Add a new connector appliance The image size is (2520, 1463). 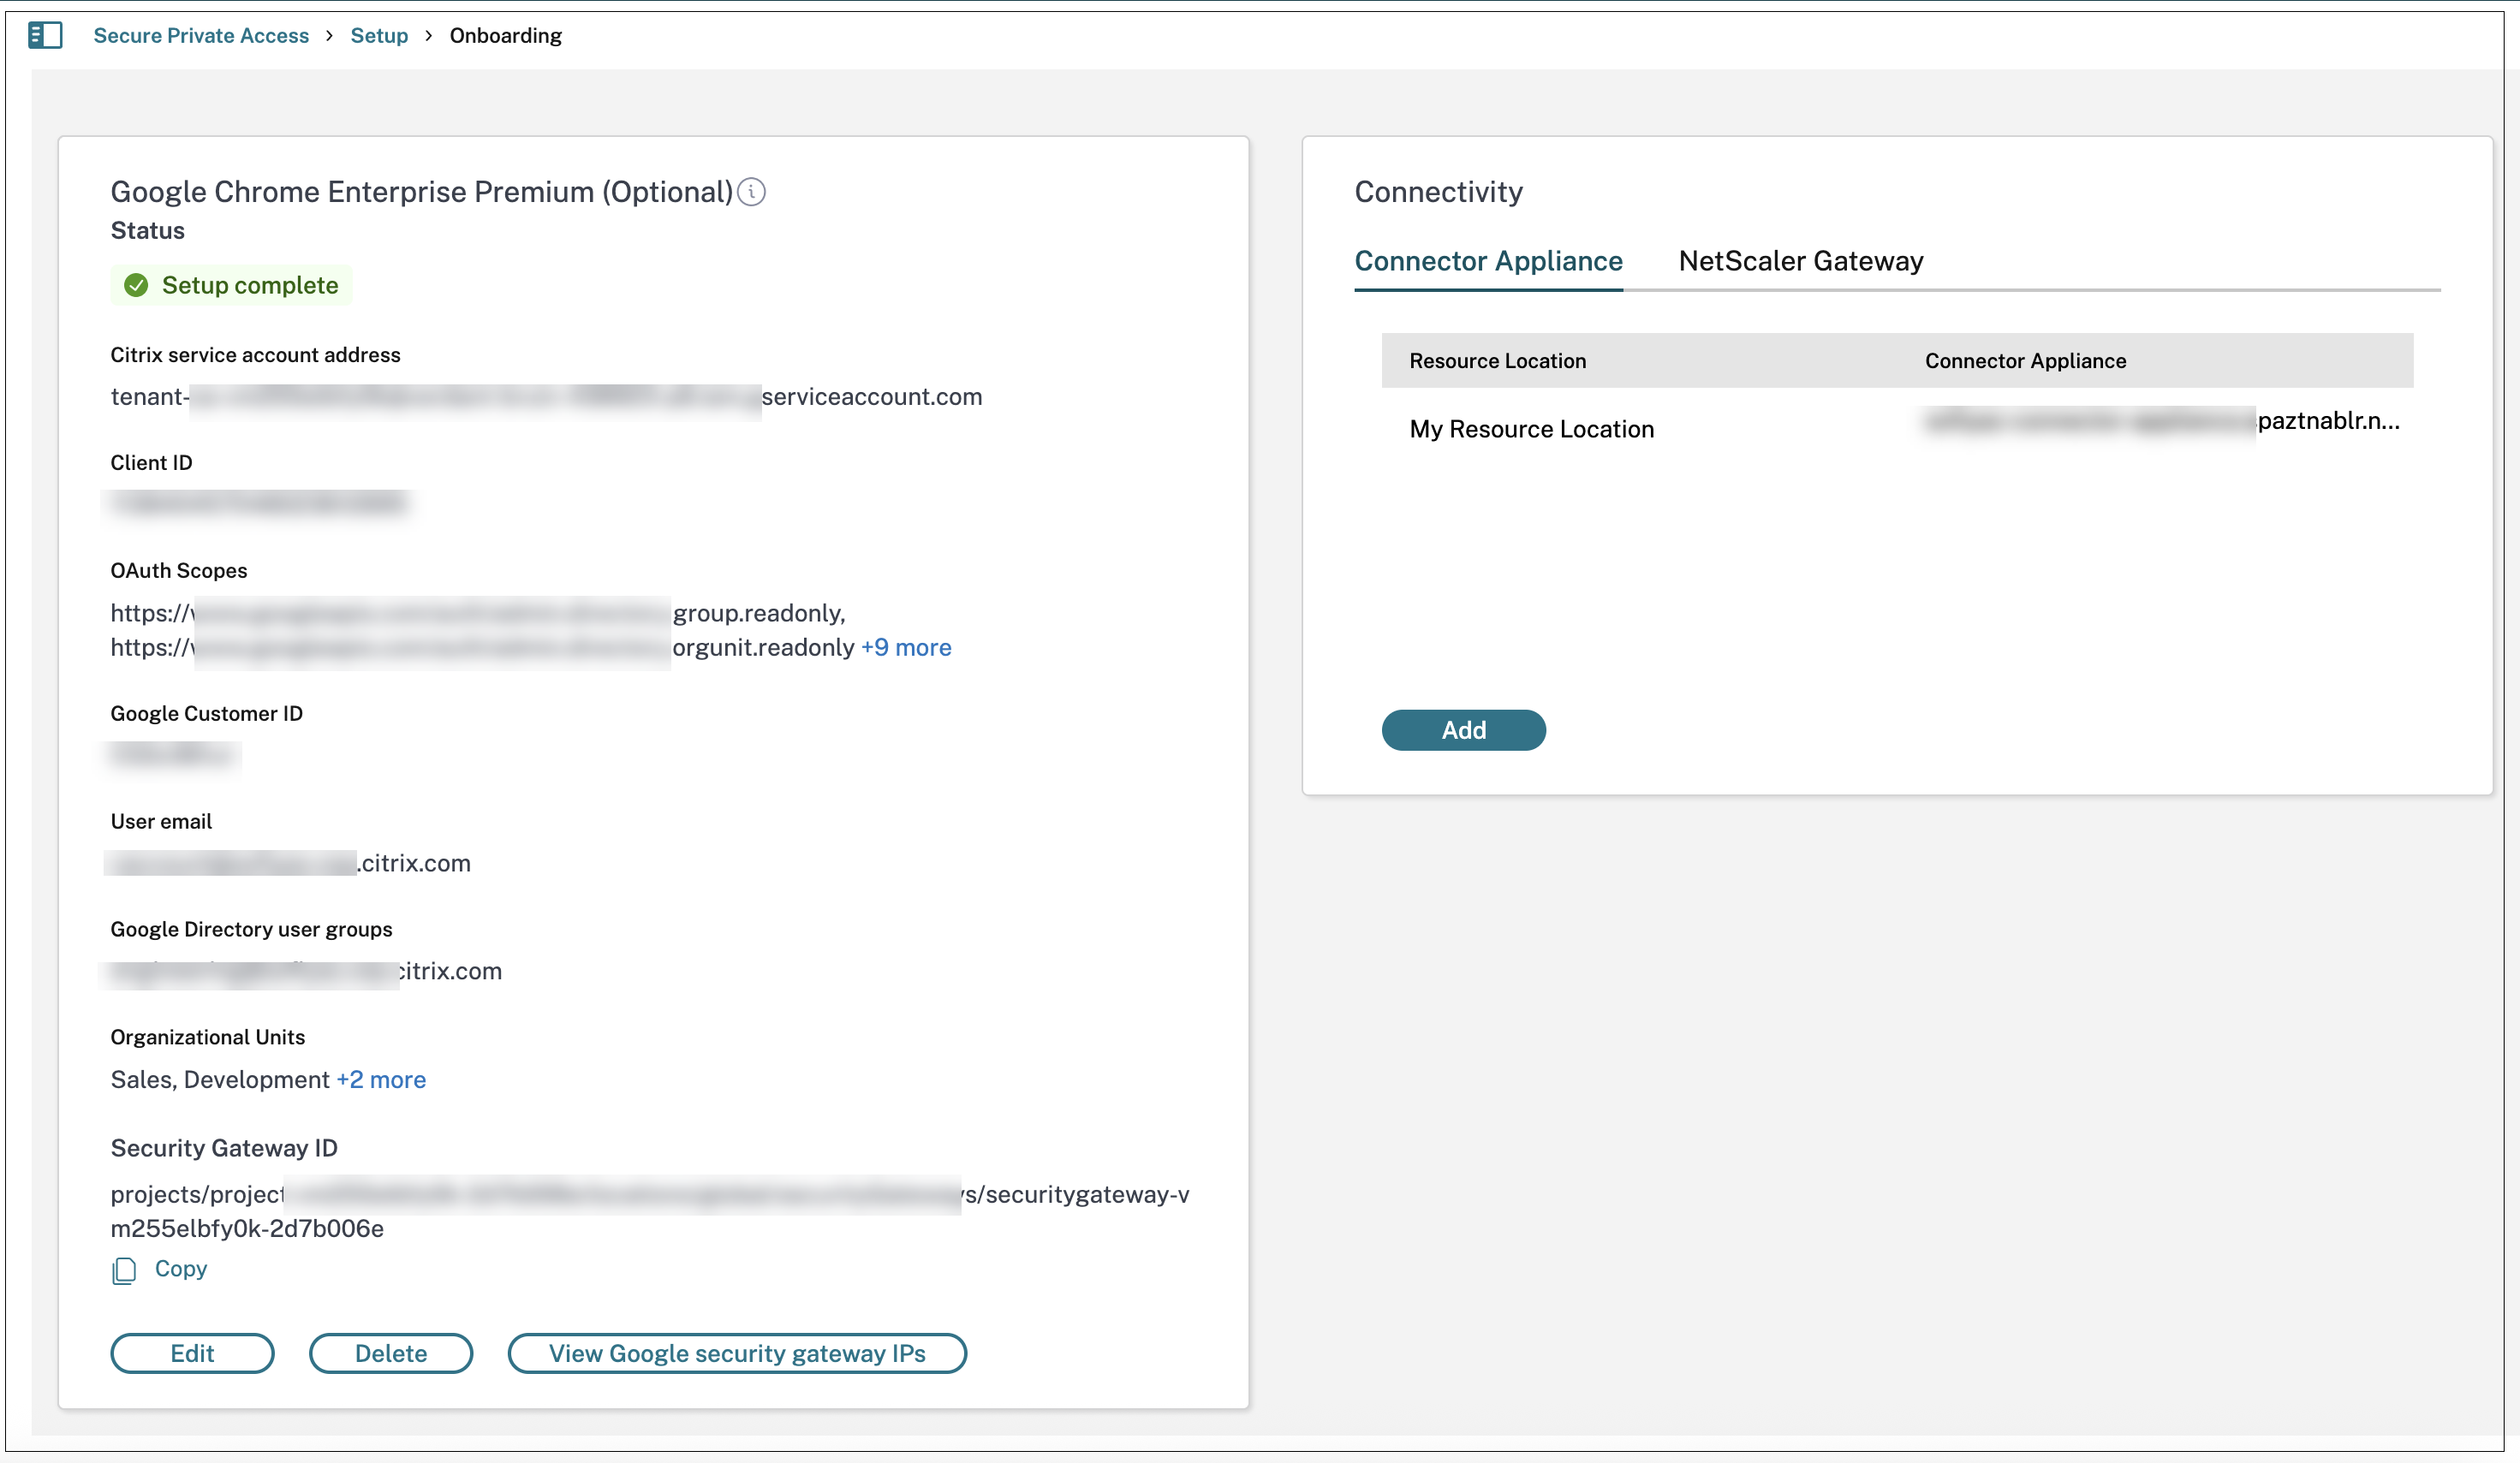[1464, 730]
